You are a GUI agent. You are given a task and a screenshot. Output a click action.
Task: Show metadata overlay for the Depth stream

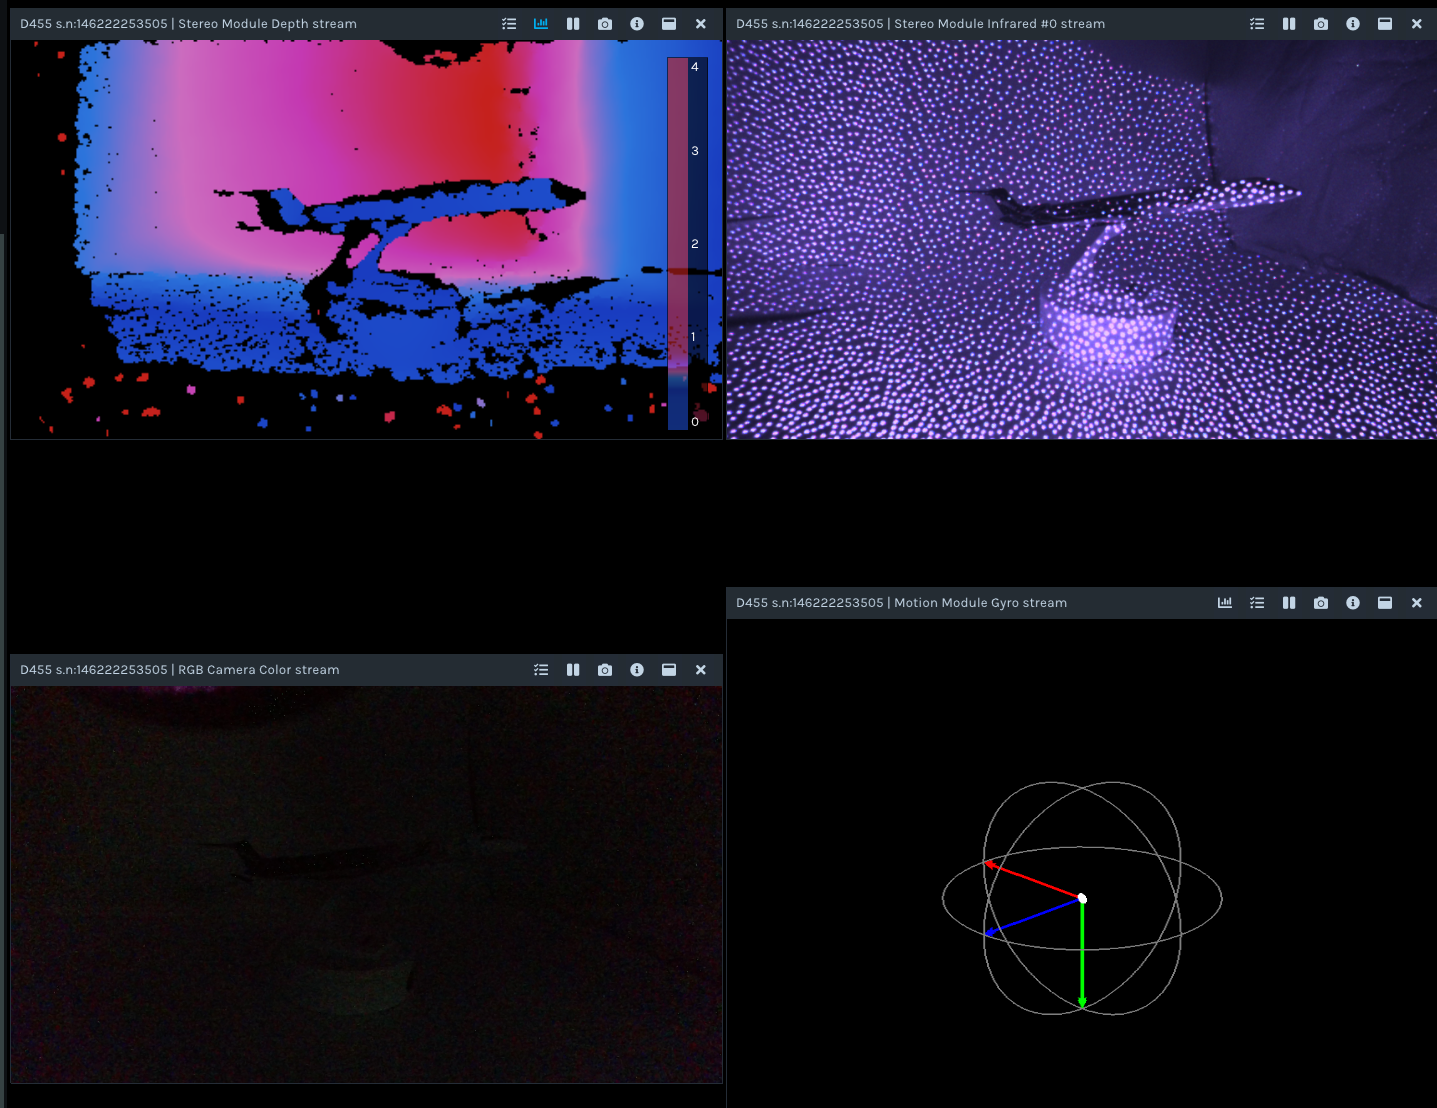[509, 24]
